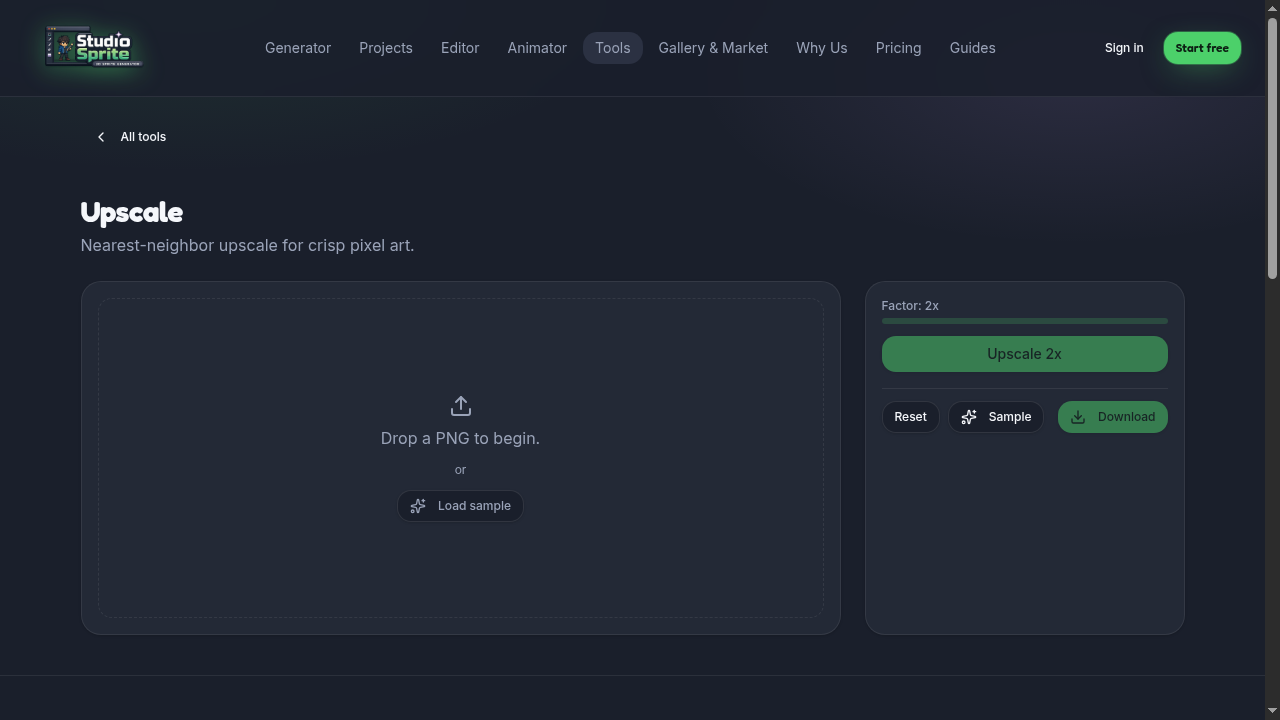Open the Pricing page

898,48
